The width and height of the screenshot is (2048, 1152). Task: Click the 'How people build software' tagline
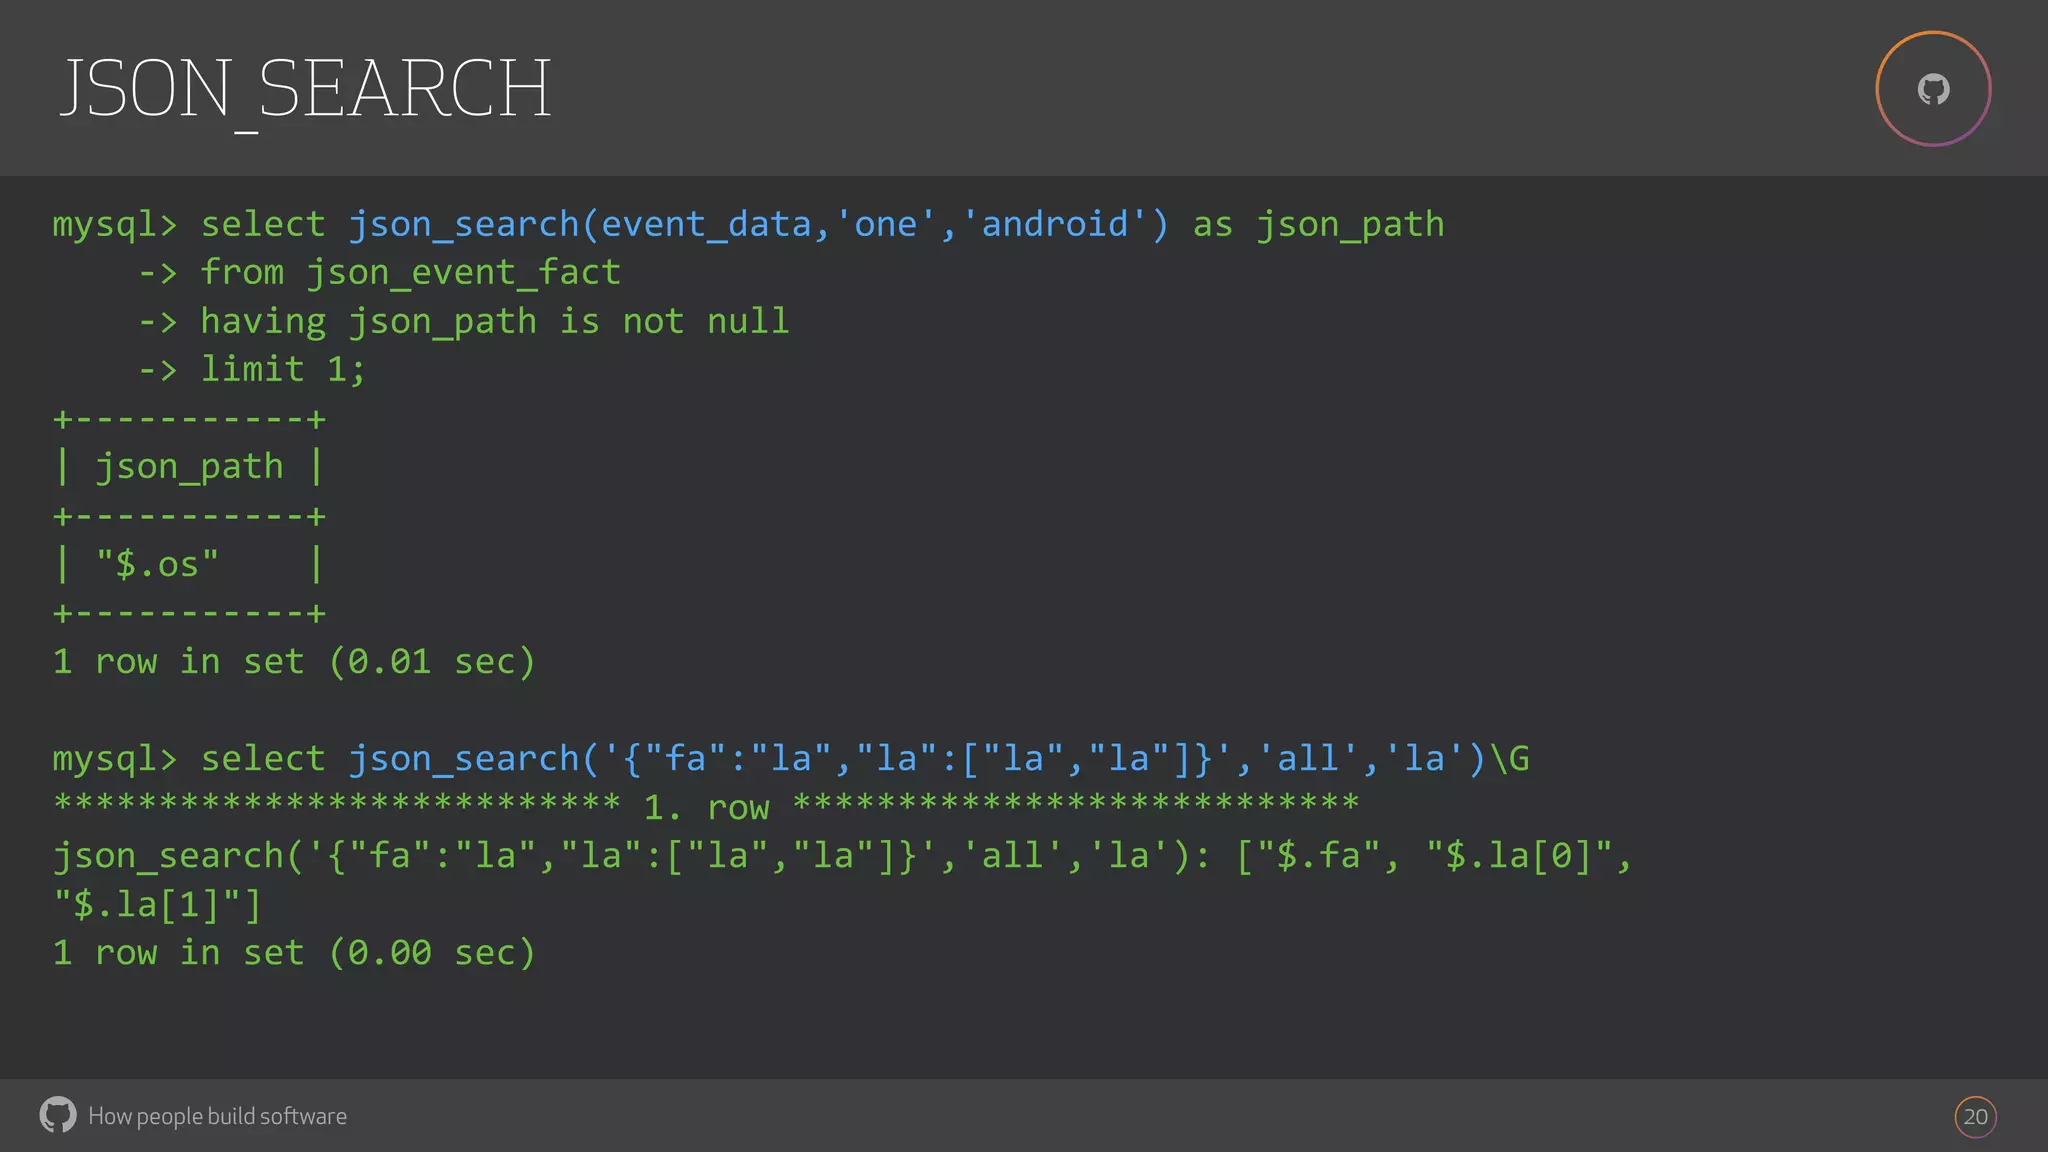click(x=217, y=1116)
